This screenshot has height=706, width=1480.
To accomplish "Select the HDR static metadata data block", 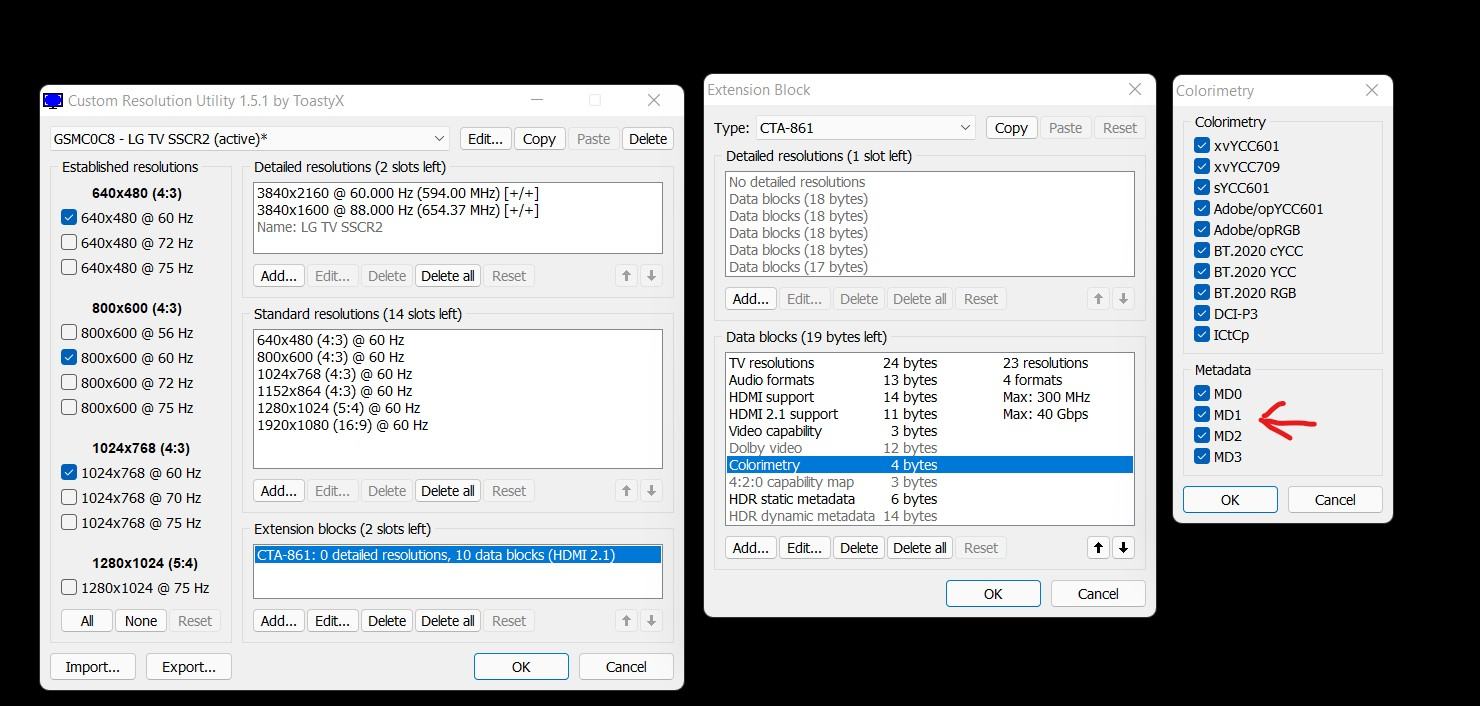I will (930, 499).
